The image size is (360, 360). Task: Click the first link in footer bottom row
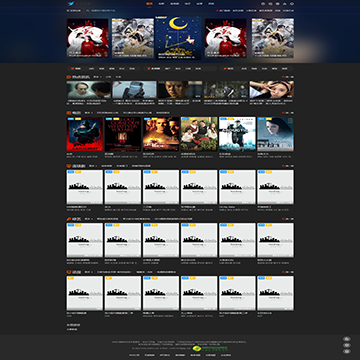coord(135,355)
